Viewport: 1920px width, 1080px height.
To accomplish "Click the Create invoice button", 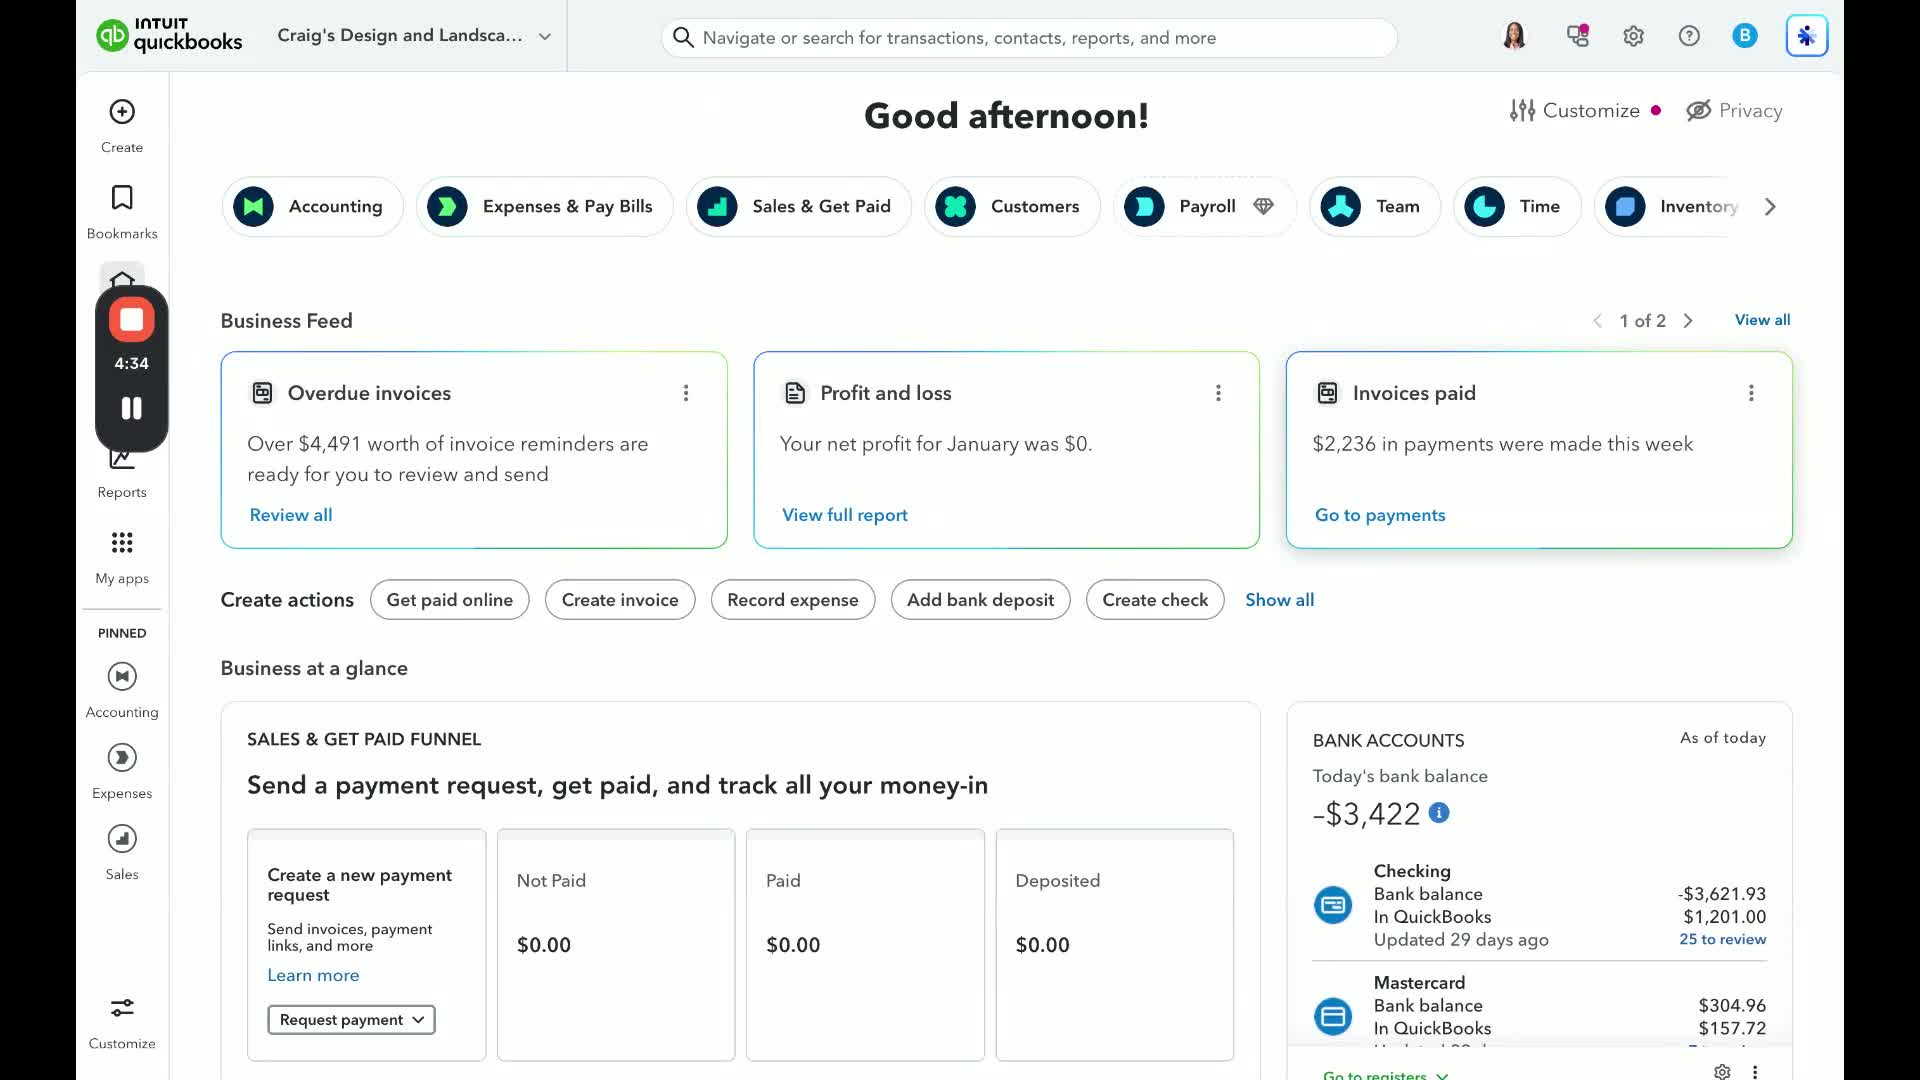I will coord(620,600).
